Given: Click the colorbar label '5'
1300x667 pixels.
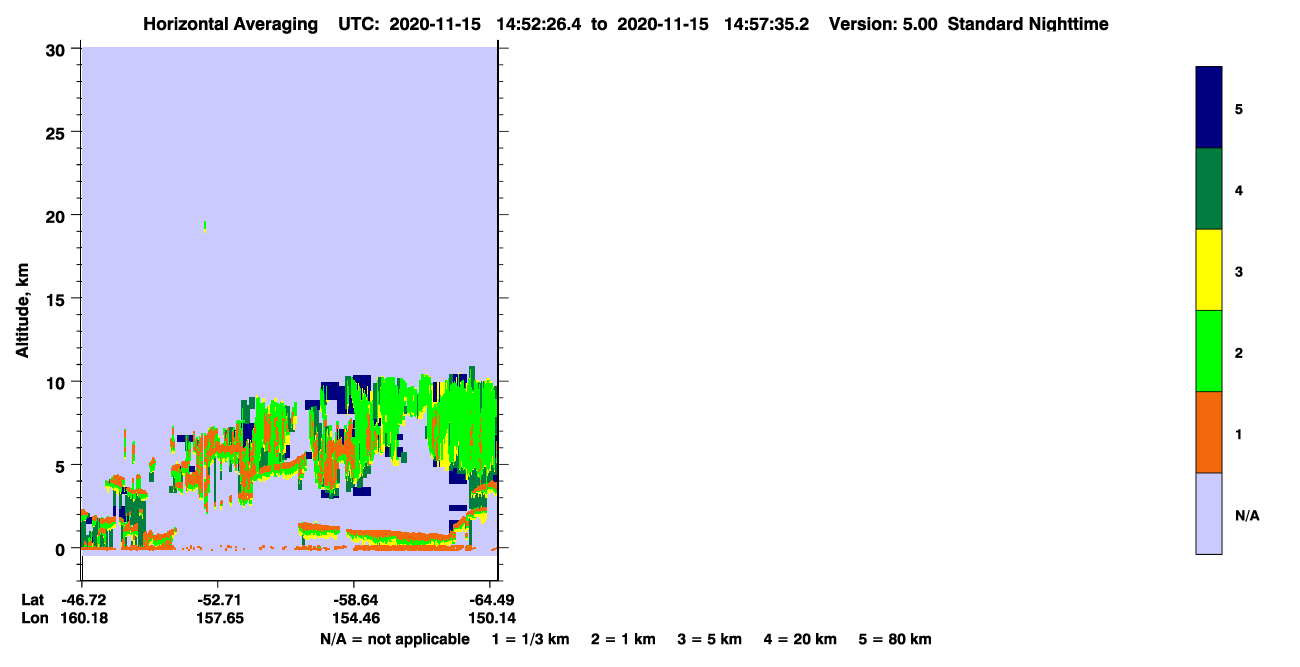Looking at the screenshot, I should (1238, 108).
